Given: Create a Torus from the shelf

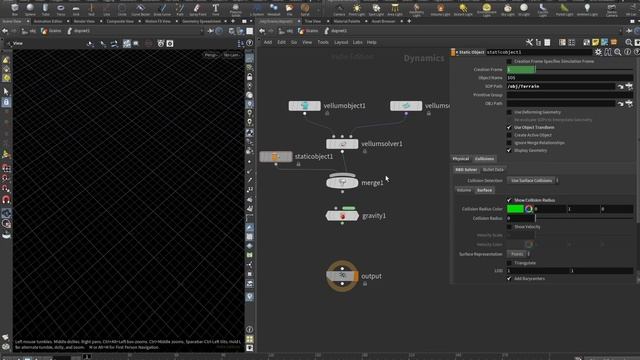Looking at the screenshot, I should pos(61,9).
